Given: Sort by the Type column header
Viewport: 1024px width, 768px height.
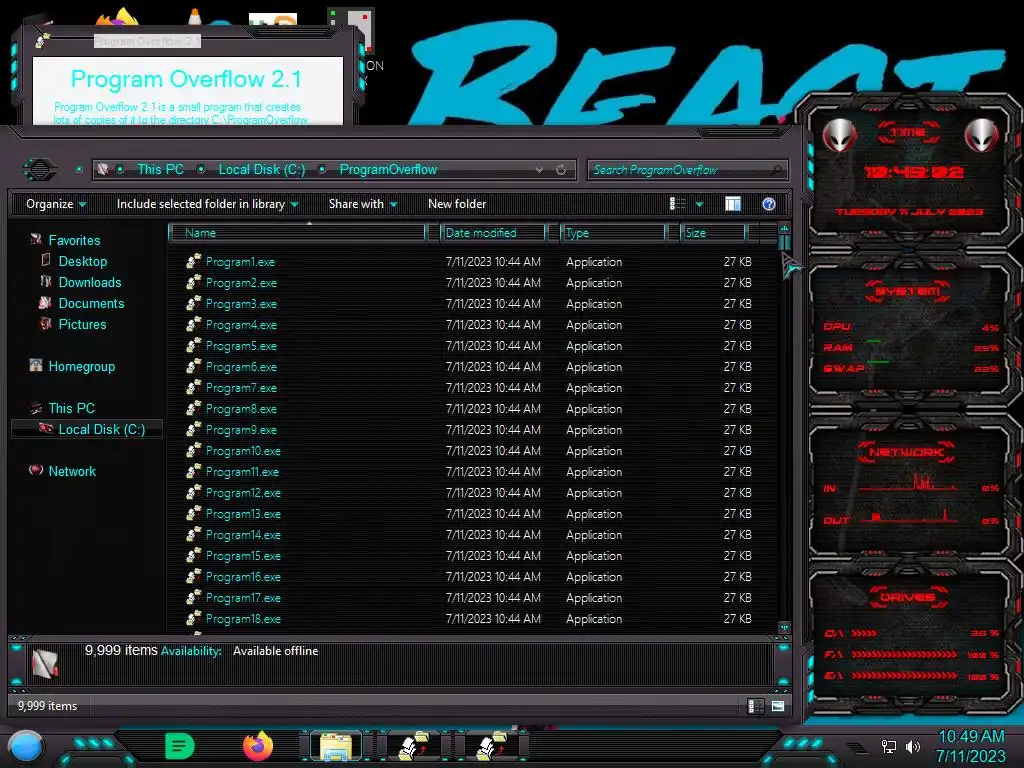Looking at the screenshot, I should click(x=613, y=232).
